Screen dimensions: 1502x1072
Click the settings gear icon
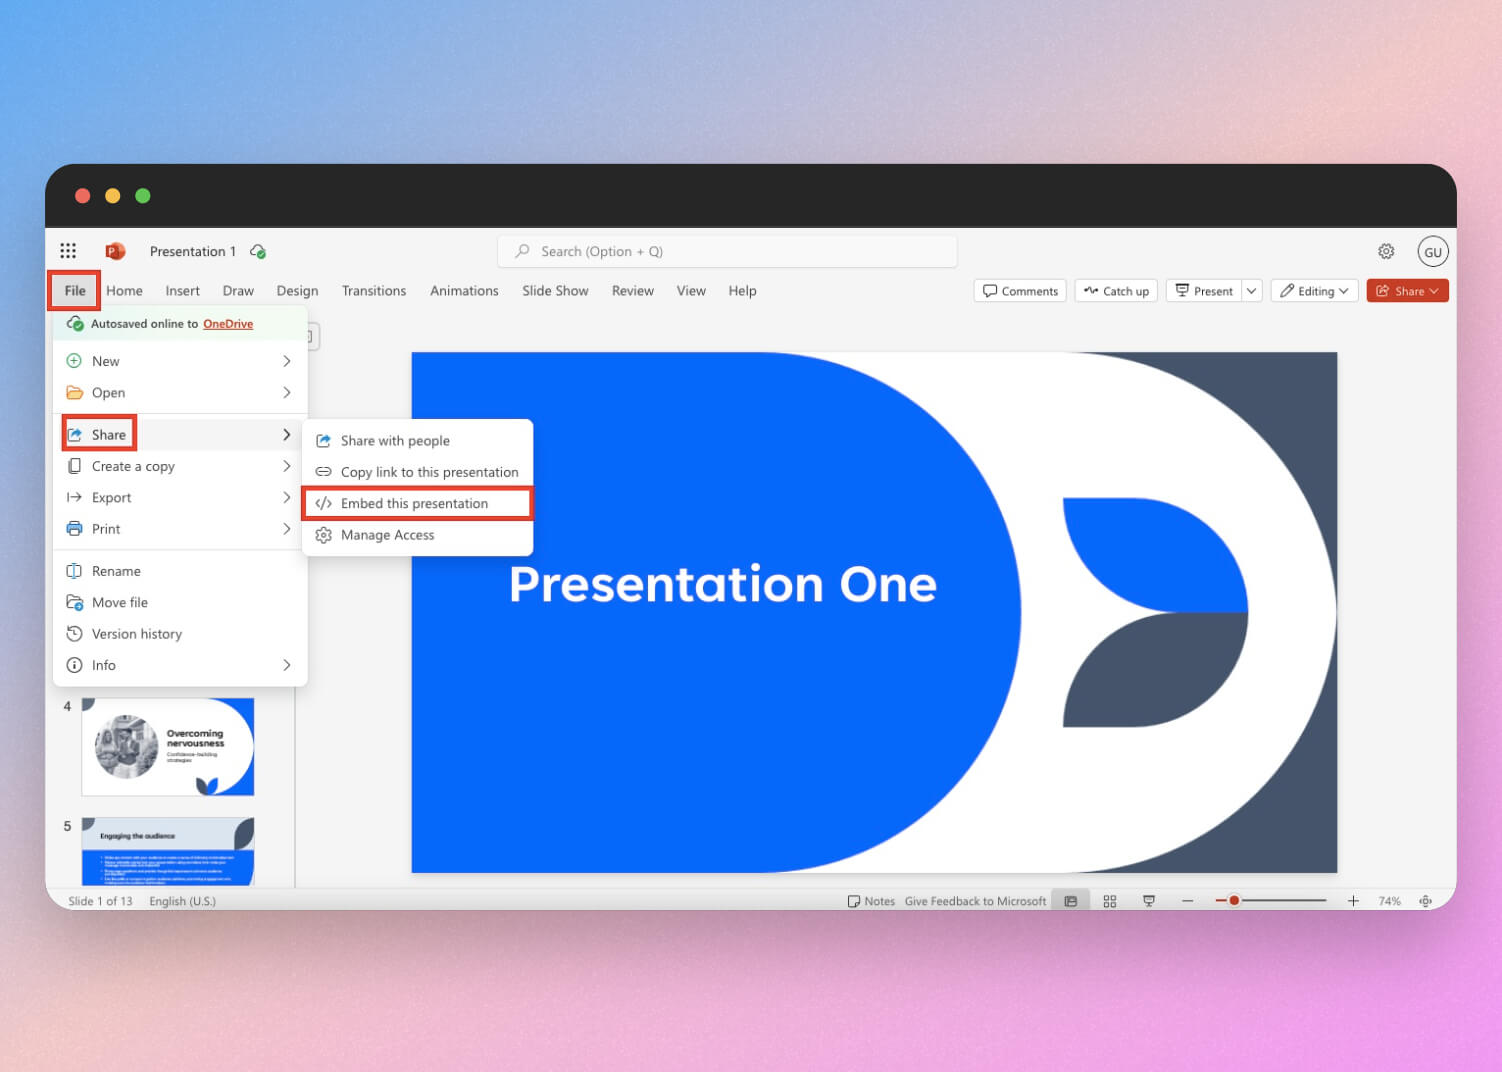pos(1386,251)
